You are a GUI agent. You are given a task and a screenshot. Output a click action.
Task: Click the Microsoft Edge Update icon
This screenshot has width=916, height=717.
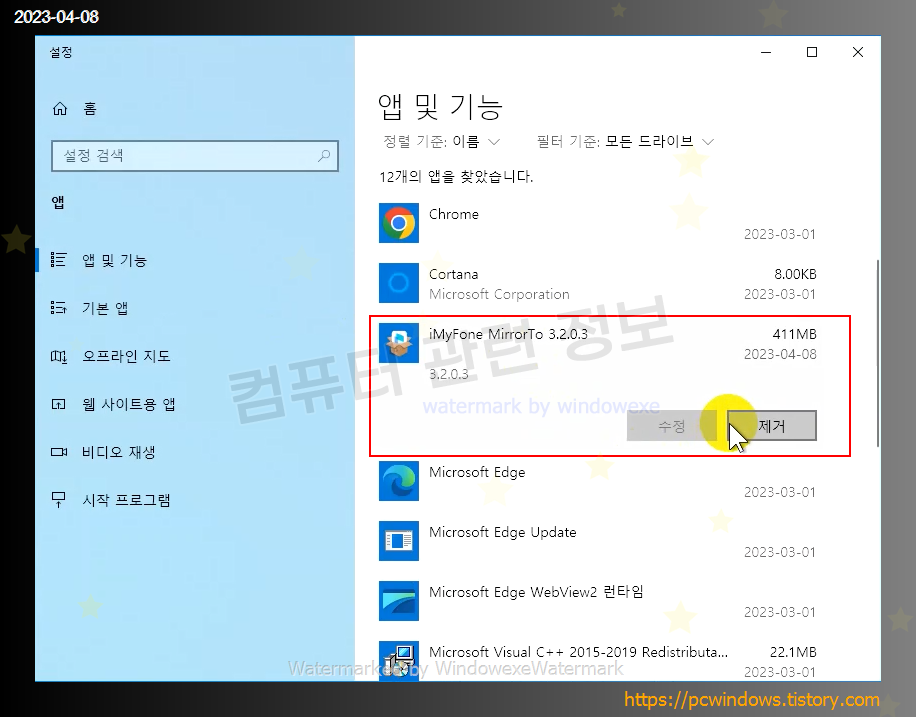398,541
